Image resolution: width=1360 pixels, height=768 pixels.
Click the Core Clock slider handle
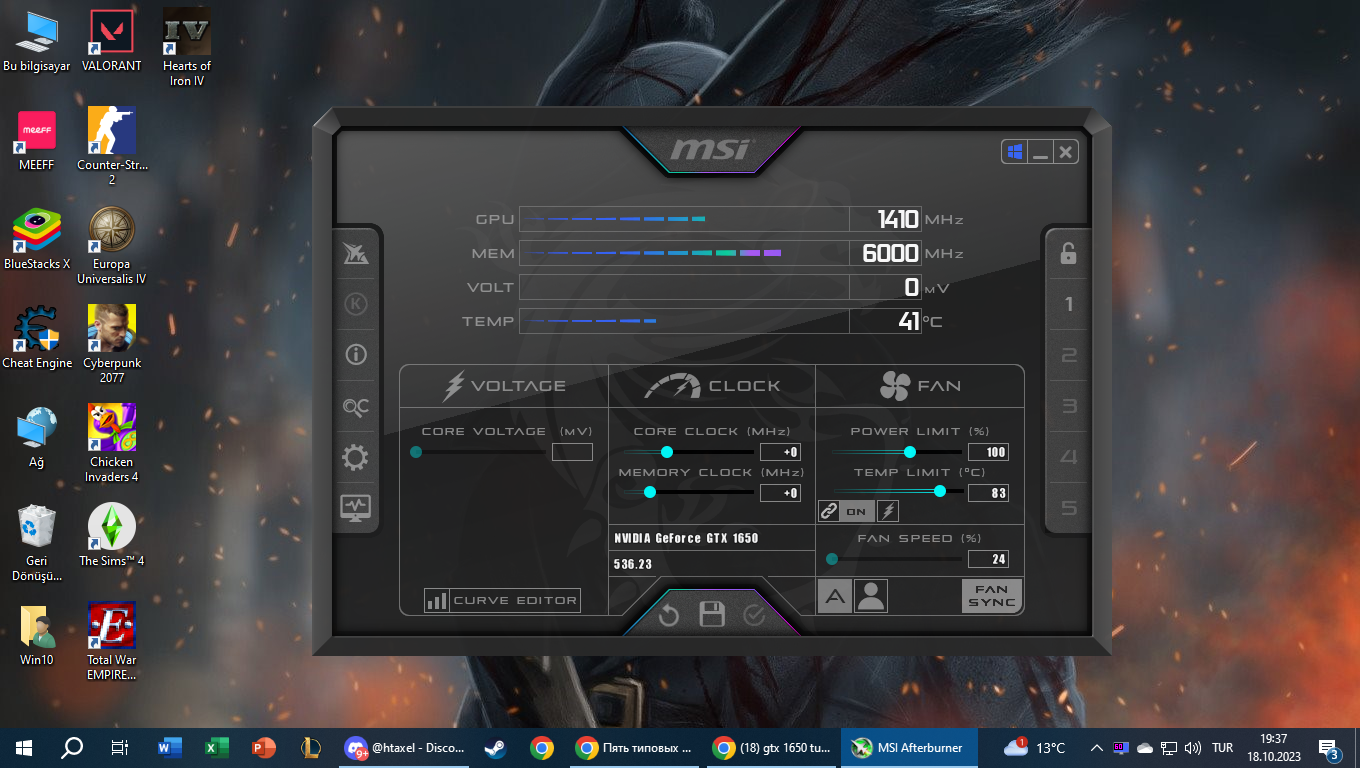pyautogui.click(x=667, y=452)
